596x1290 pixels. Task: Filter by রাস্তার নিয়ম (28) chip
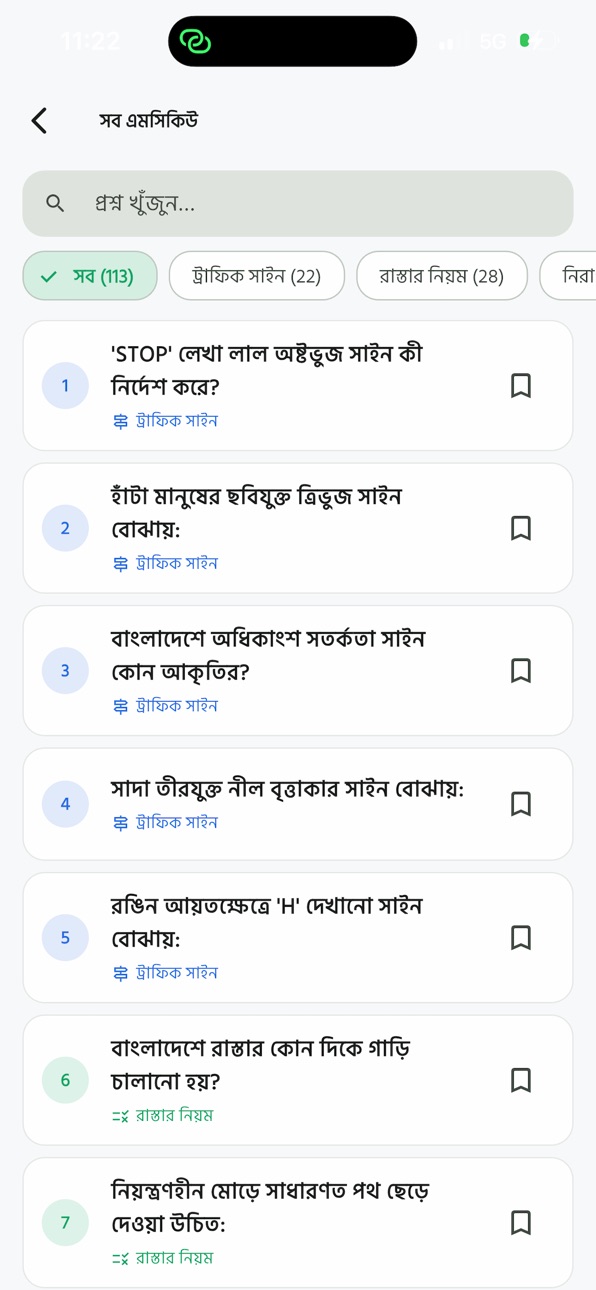click(441, 276)
